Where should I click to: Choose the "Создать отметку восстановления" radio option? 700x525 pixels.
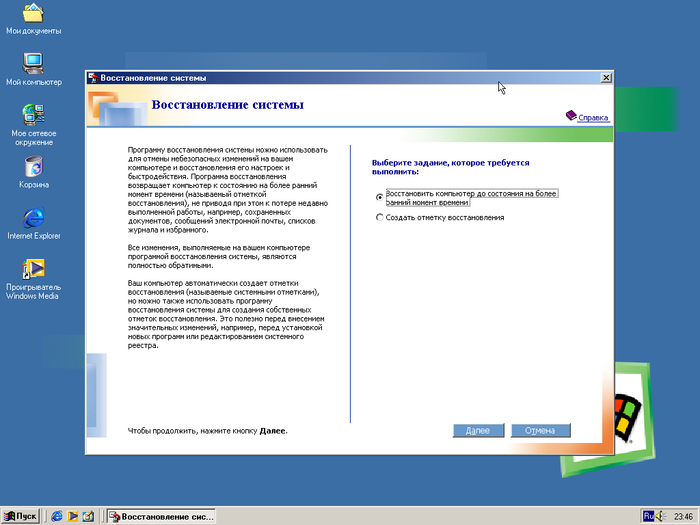(x=379, y=217)
